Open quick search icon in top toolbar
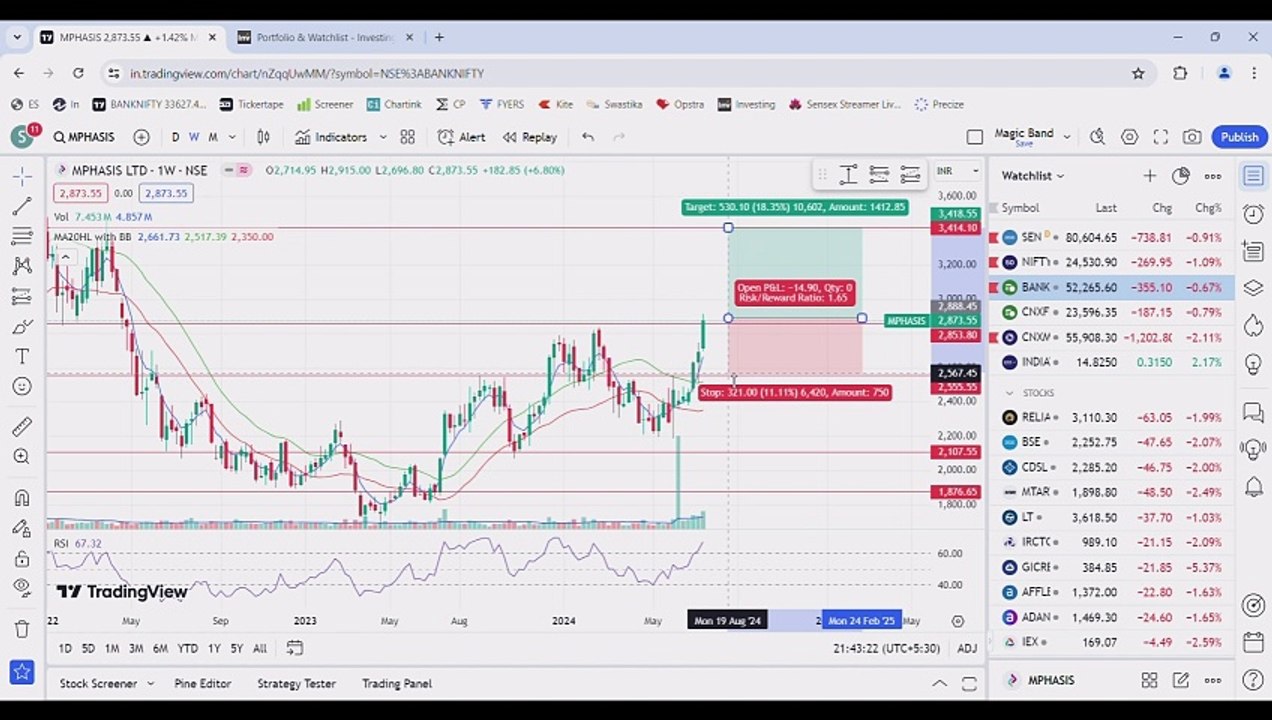 [x=1098, y=137]
